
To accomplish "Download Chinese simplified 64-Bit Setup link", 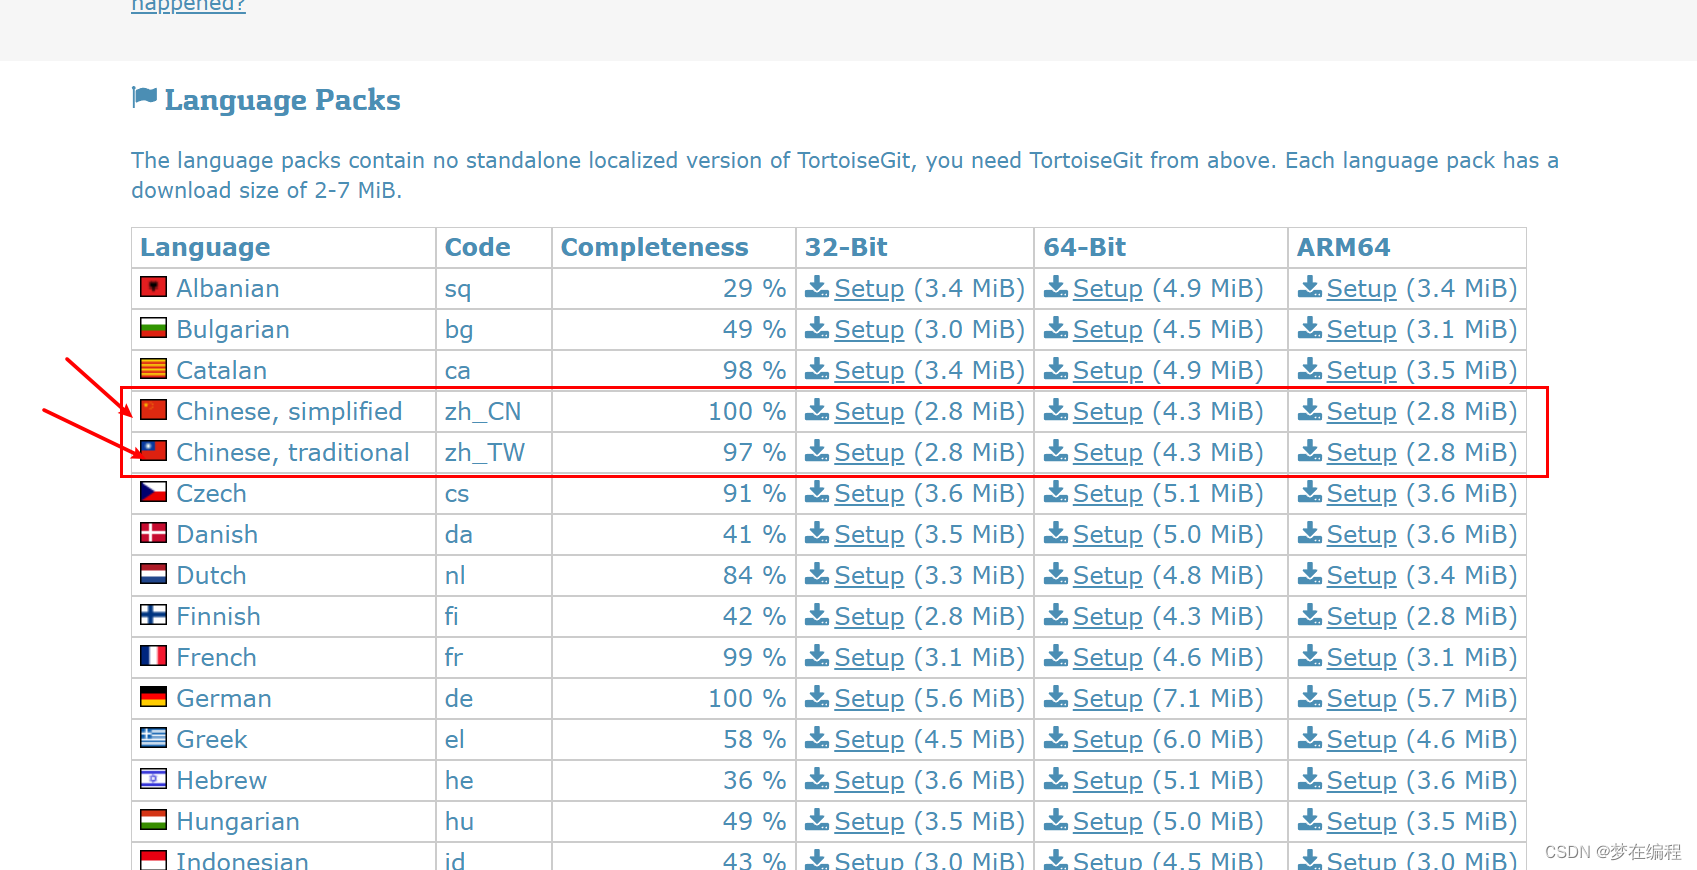I will click(x=1108, y=412).
